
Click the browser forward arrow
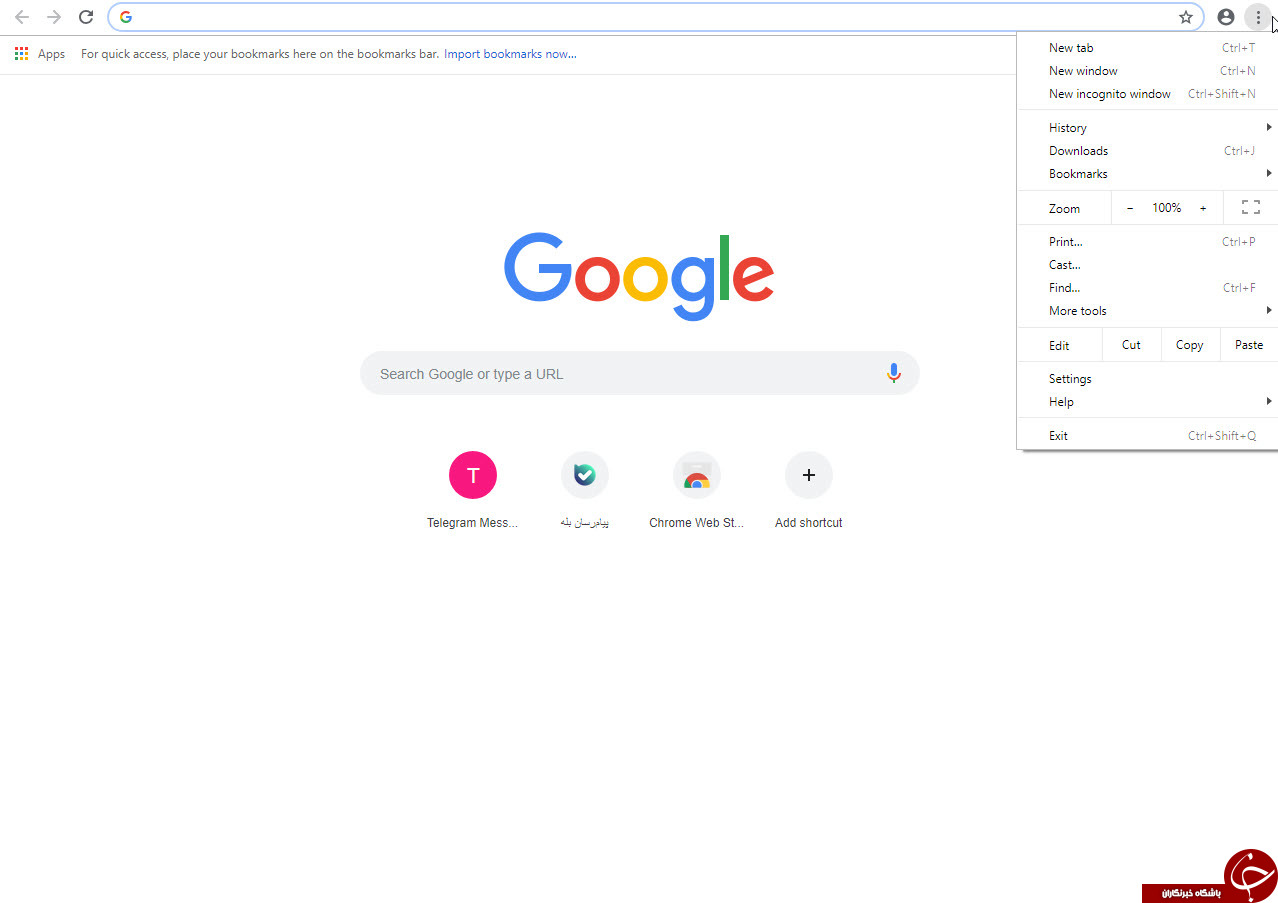pyautogui.click(x=54, y=17)
